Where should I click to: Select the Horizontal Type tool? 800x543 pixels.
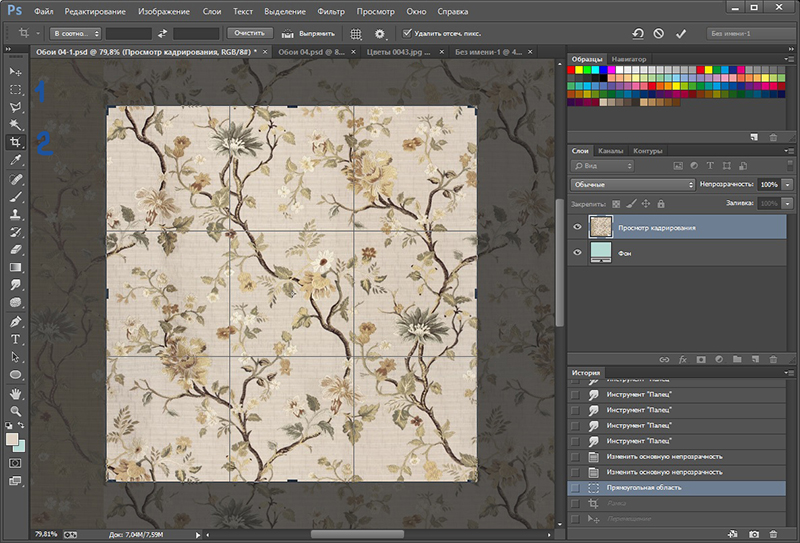pos(15,339)
